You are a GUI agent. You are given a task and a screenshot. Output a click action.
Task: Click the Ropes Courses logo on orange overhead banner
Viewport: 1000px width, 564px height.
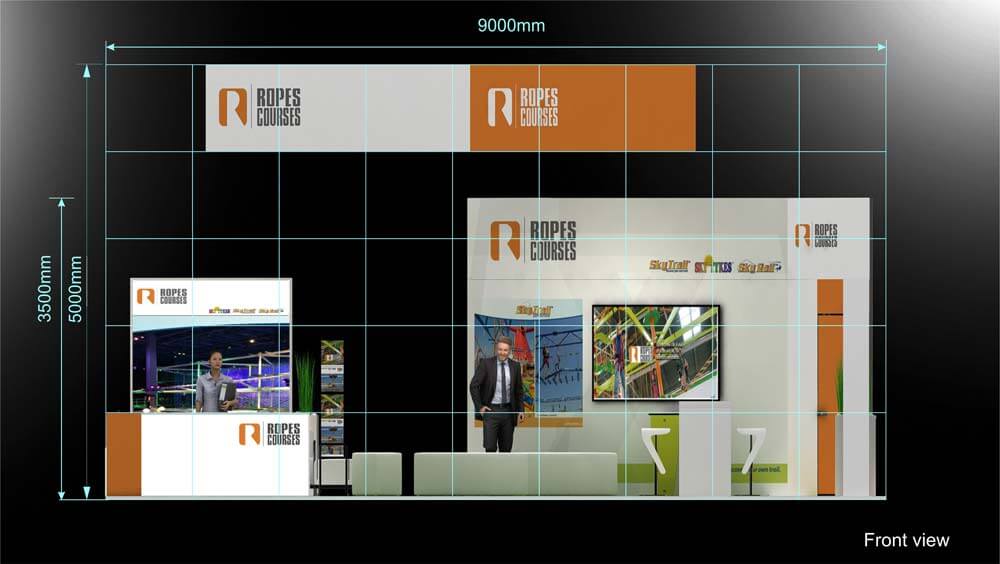coord(522,107)
